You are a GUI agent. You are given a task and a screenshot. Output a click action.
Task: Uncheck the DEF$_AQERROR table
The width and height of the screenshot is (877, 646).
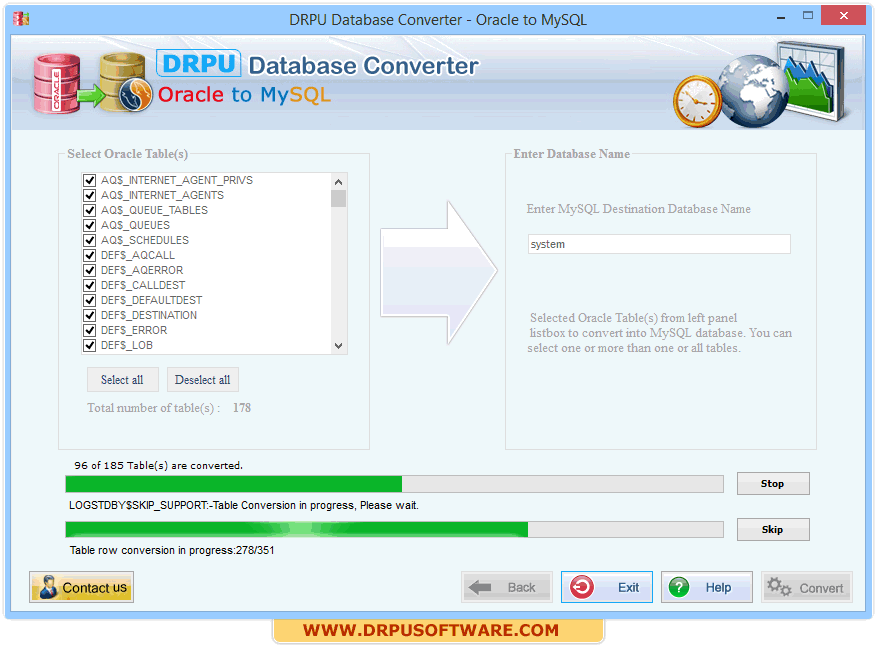89,270
